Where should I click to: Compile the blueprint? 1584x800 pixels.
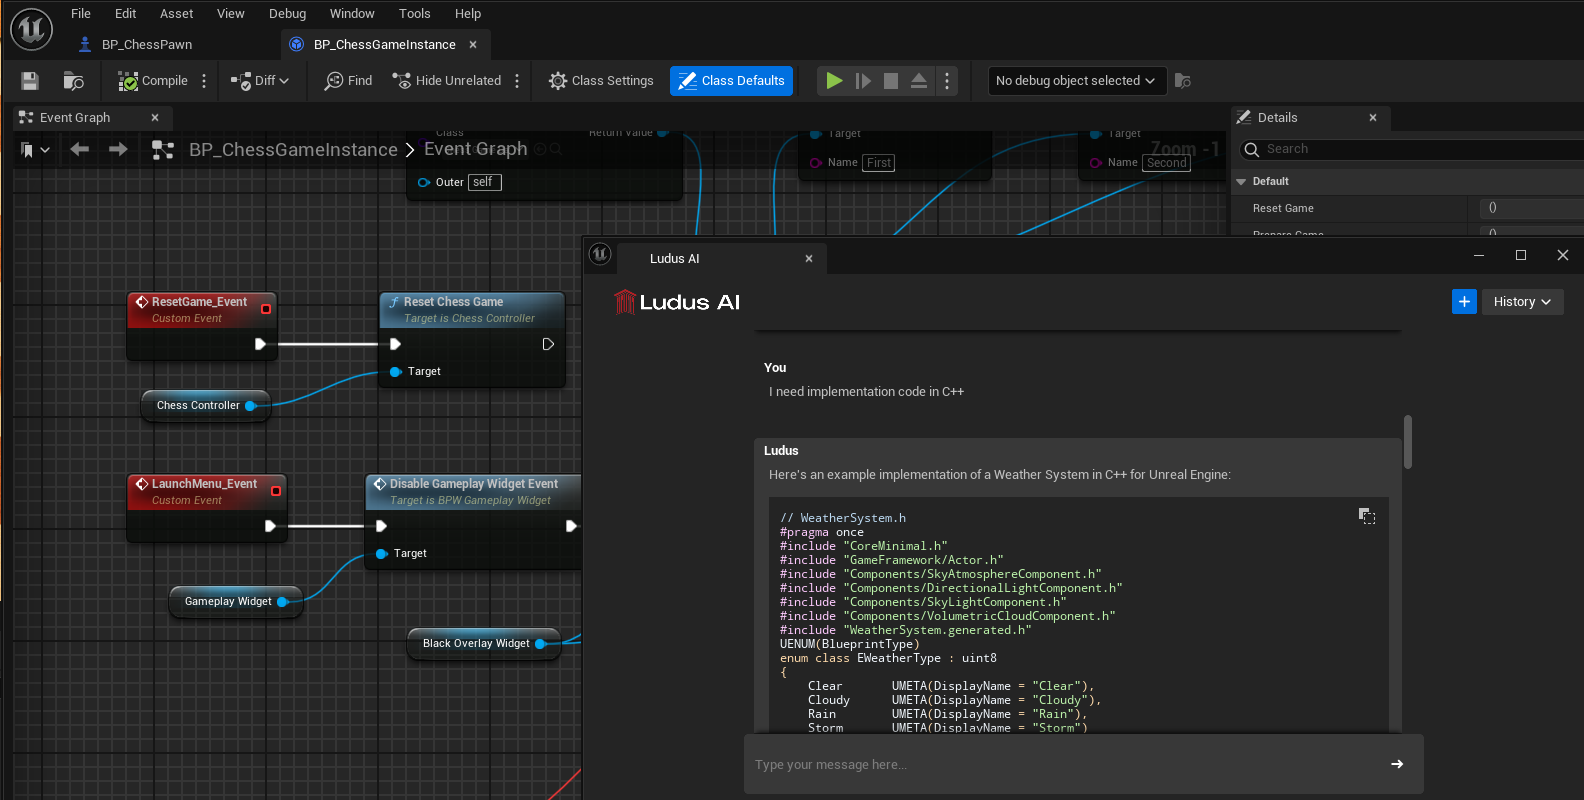tap(152, 81)
